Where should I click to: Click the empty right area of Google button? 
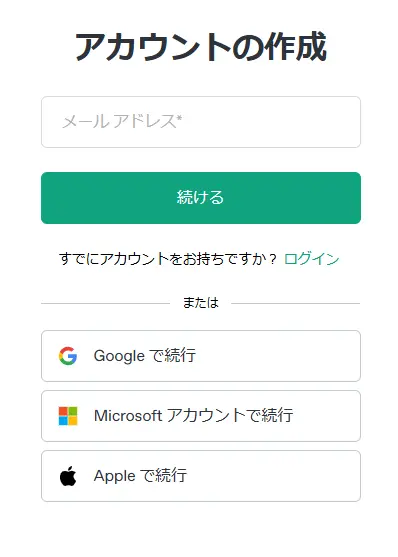point(284,356)
